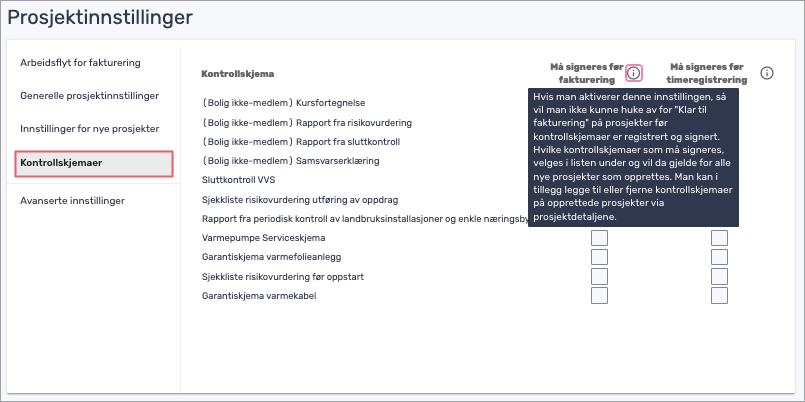Check fakturering box for 'Sjekkliste risikovurdering før oppstart'

point(599,276)
